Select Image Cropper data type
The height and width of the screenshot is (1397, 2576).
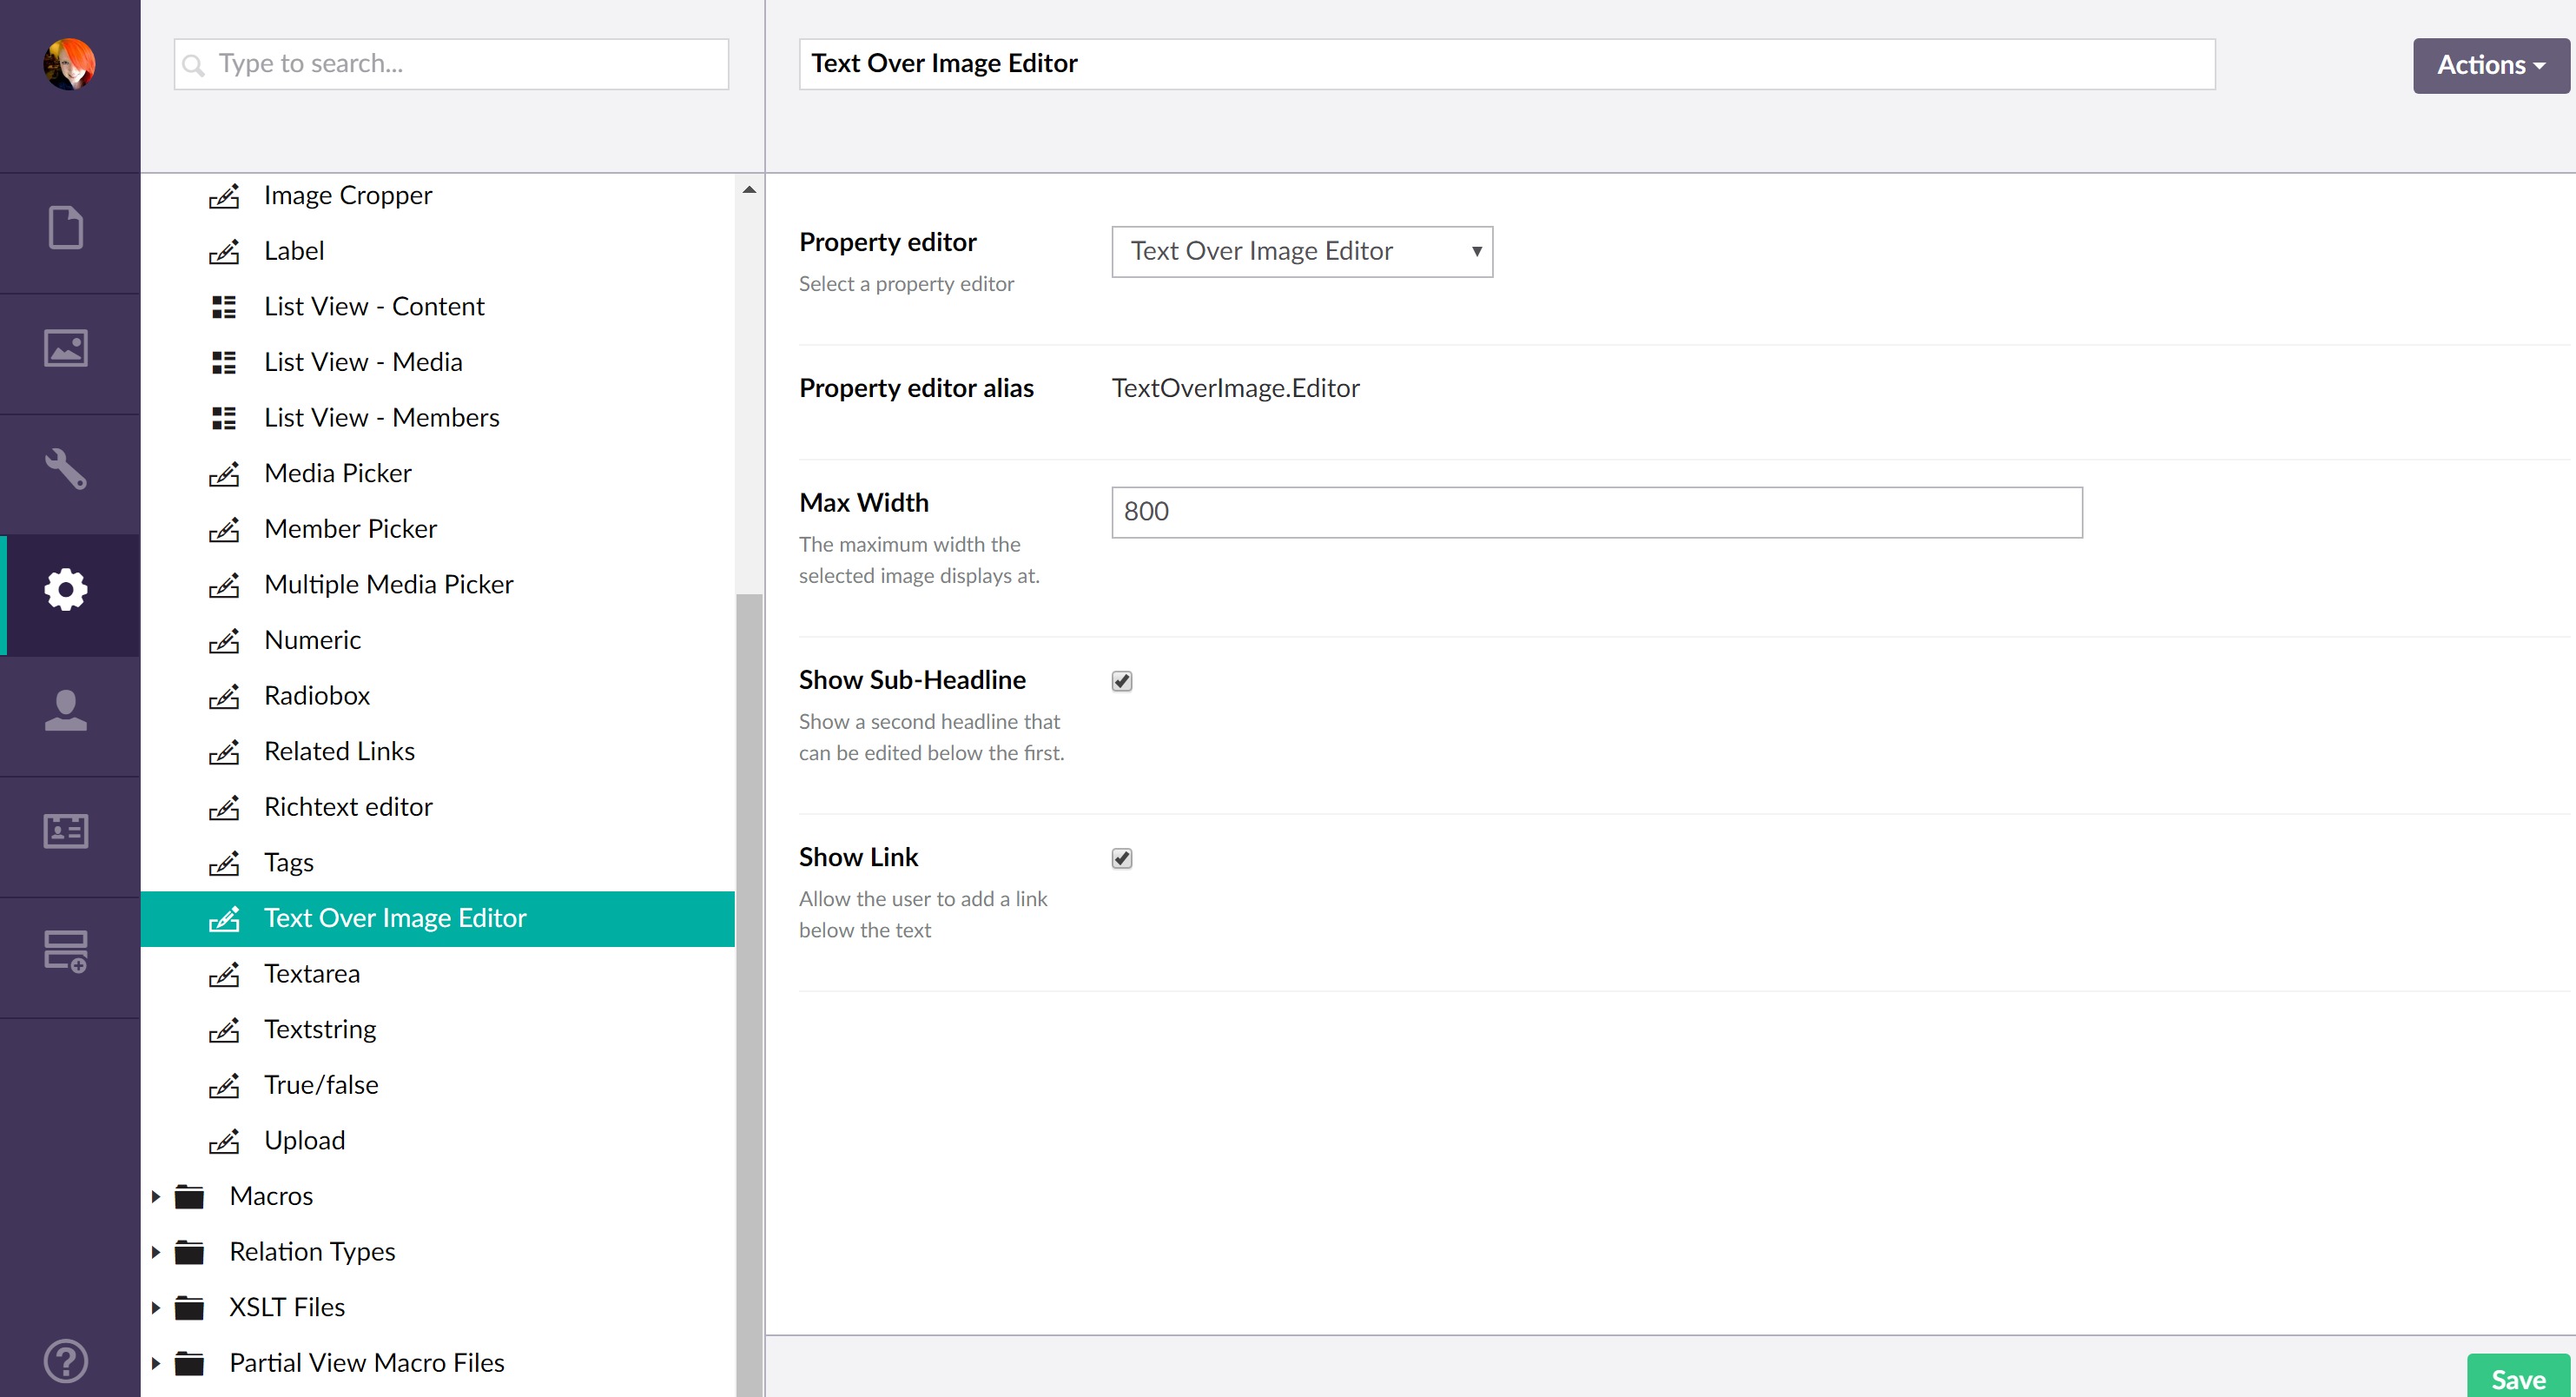[x=348, y=195]
